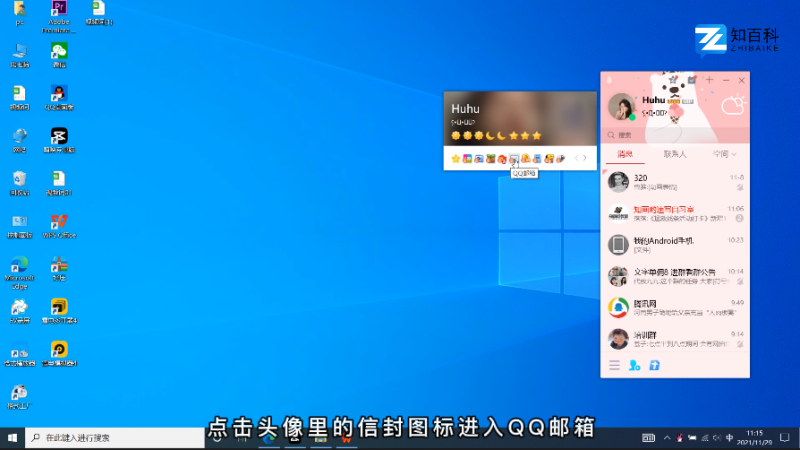Click the plus icon in the QQ title bar
Screen dimensions: 800x450
click(x=709, y=80)
